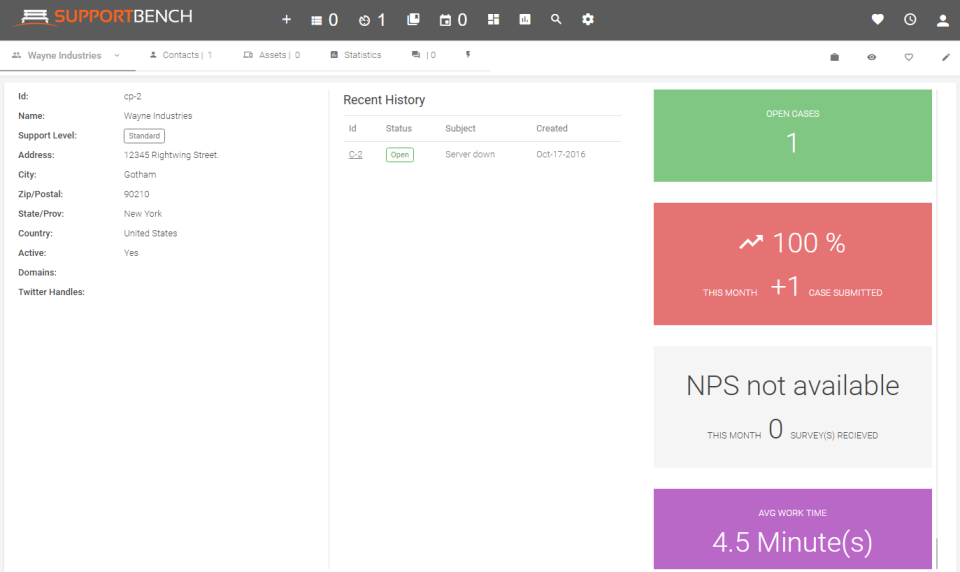Open the timer icon showing 1
Viewport: 960px width, 572px height.
coord(372,20)
